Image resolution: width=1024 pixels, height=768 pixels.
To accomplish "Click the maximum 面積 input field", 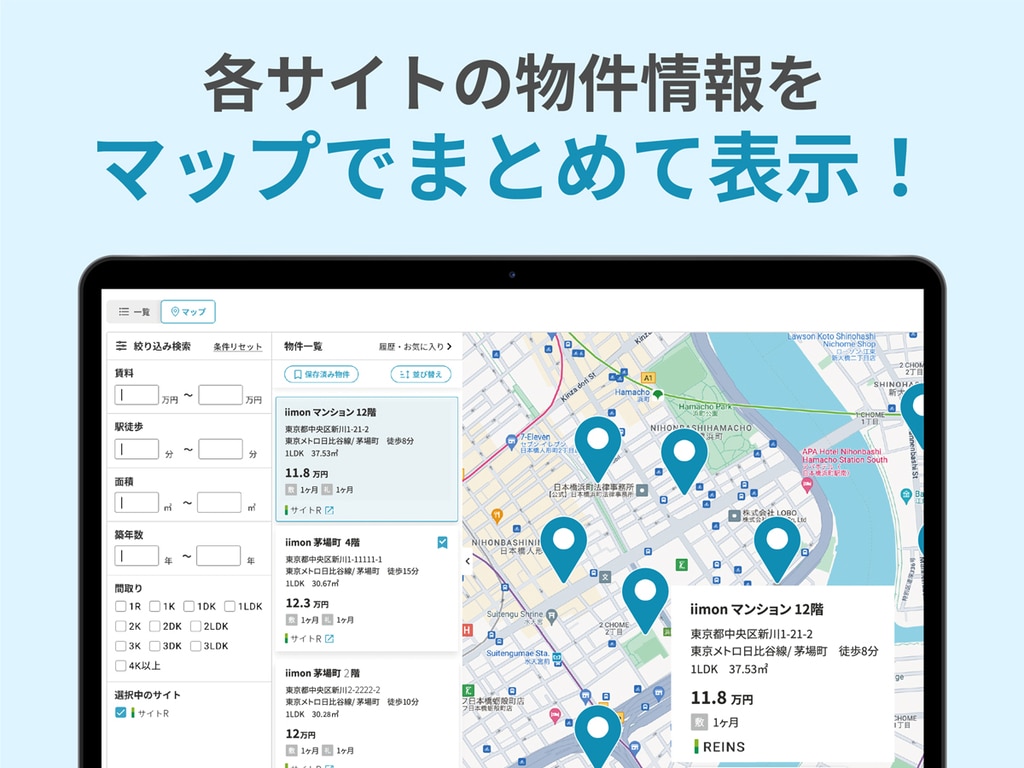I will coord(219,503).
